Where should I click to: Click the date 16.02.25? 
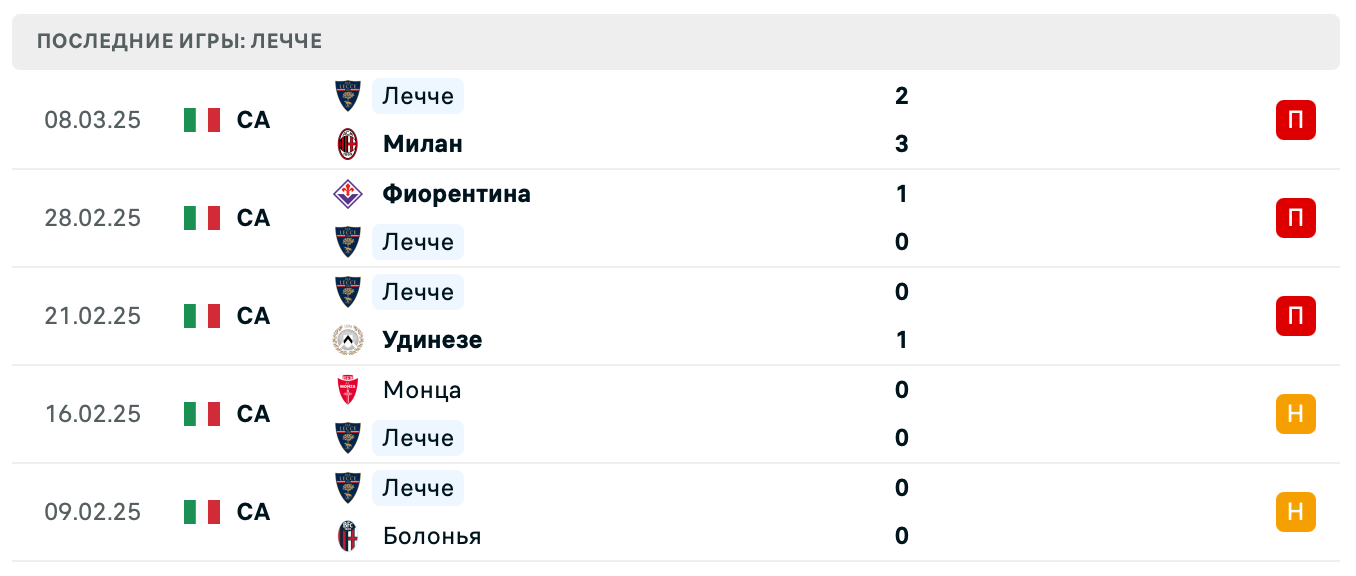(92, 413)
